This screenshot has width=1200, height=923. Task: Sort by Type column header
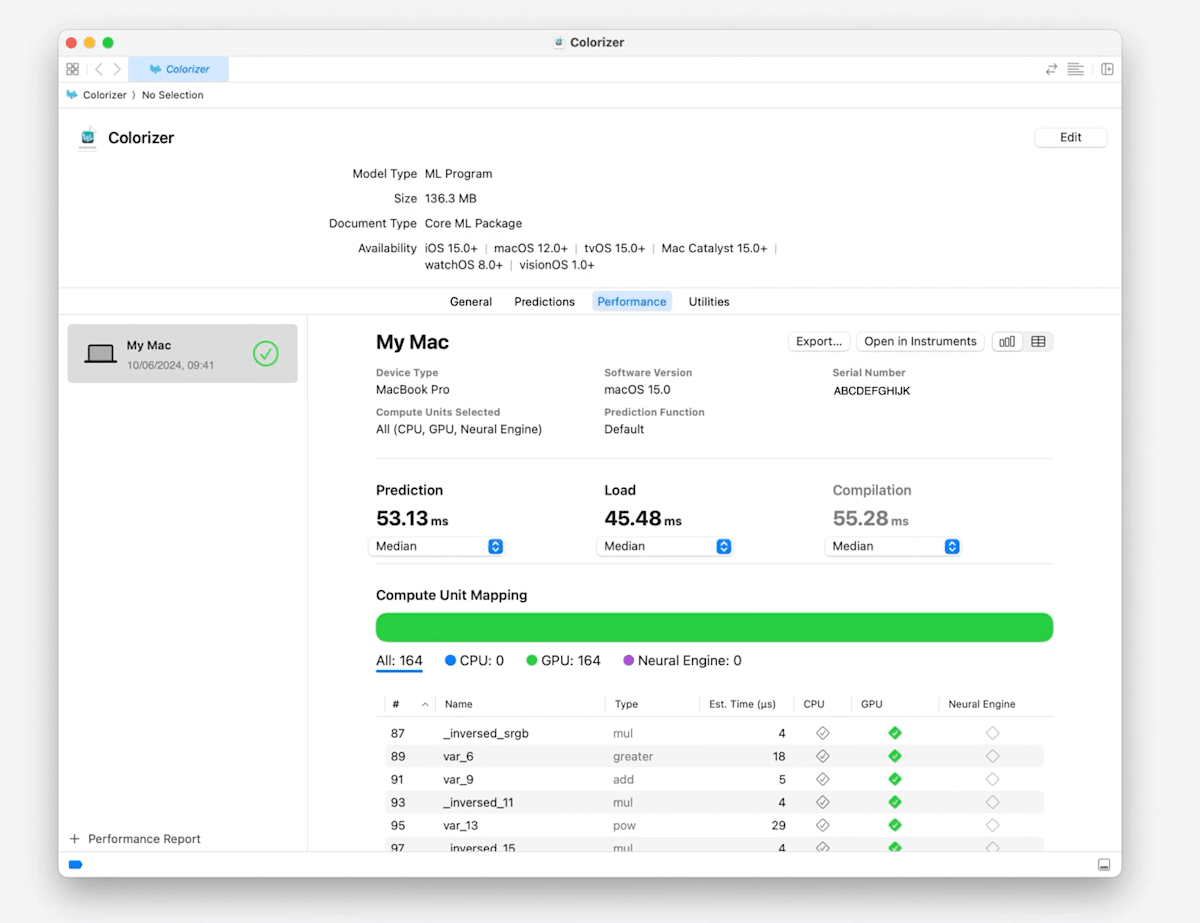(x=652, y=704)
